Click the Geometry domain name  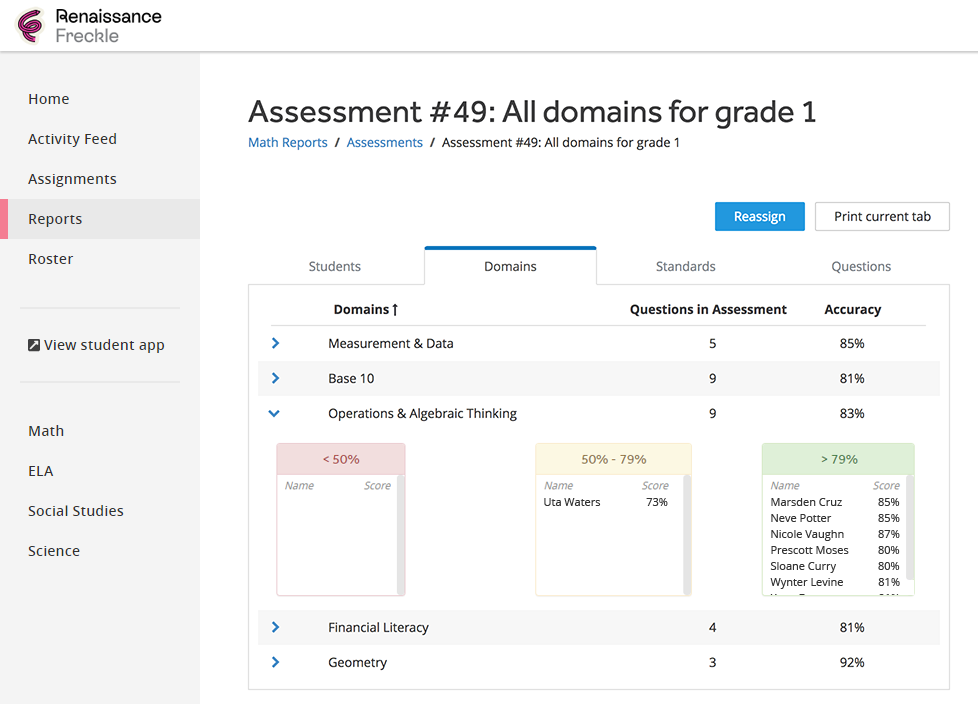coord(357,662)
